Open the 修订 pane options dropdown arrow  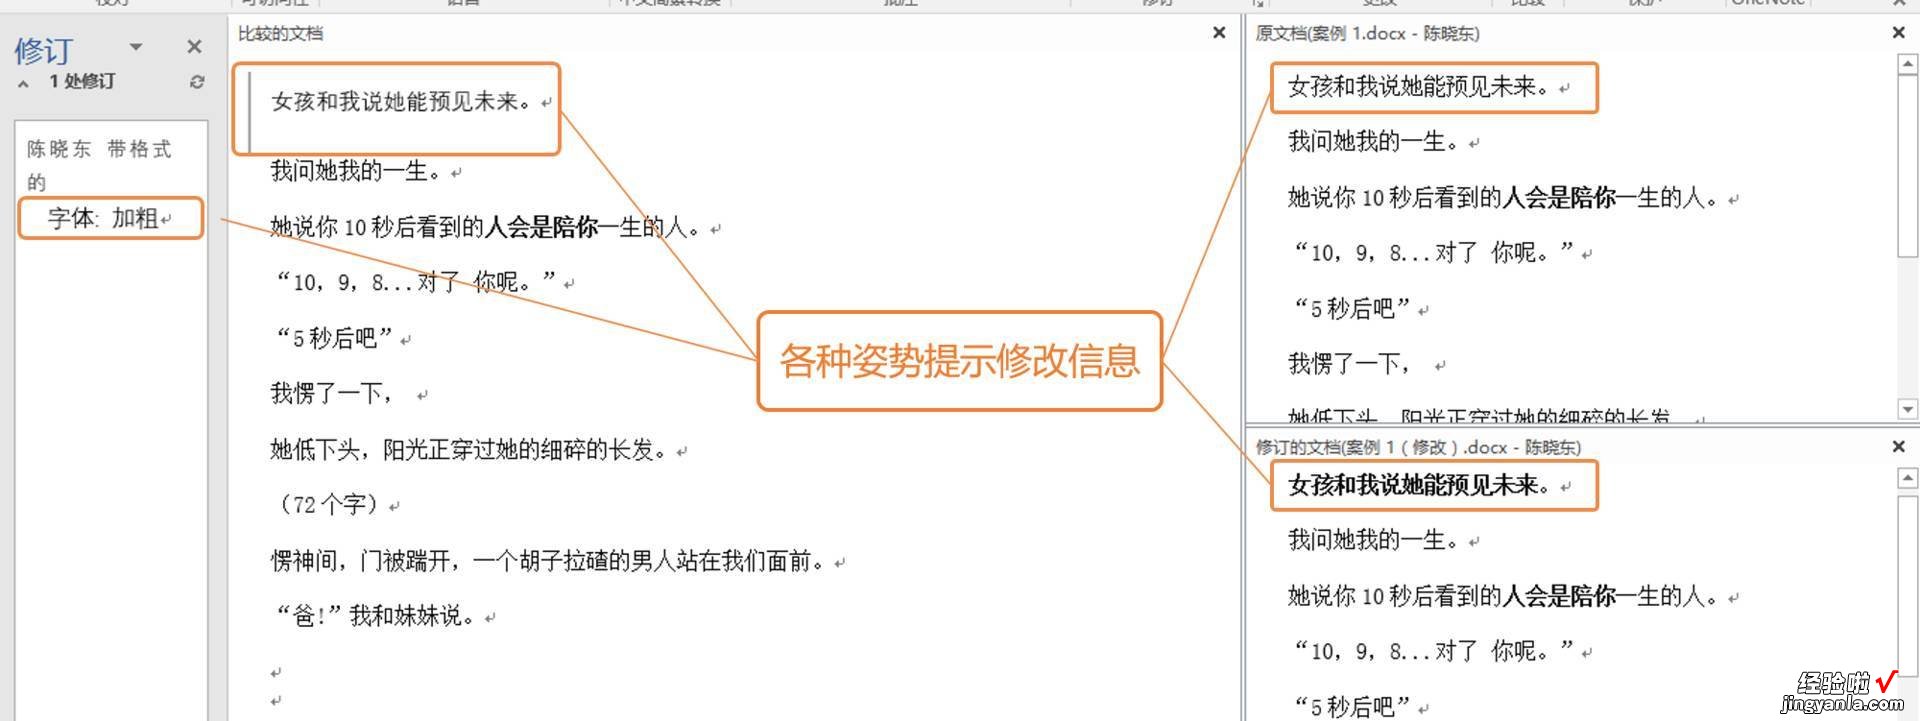point(136,46)
